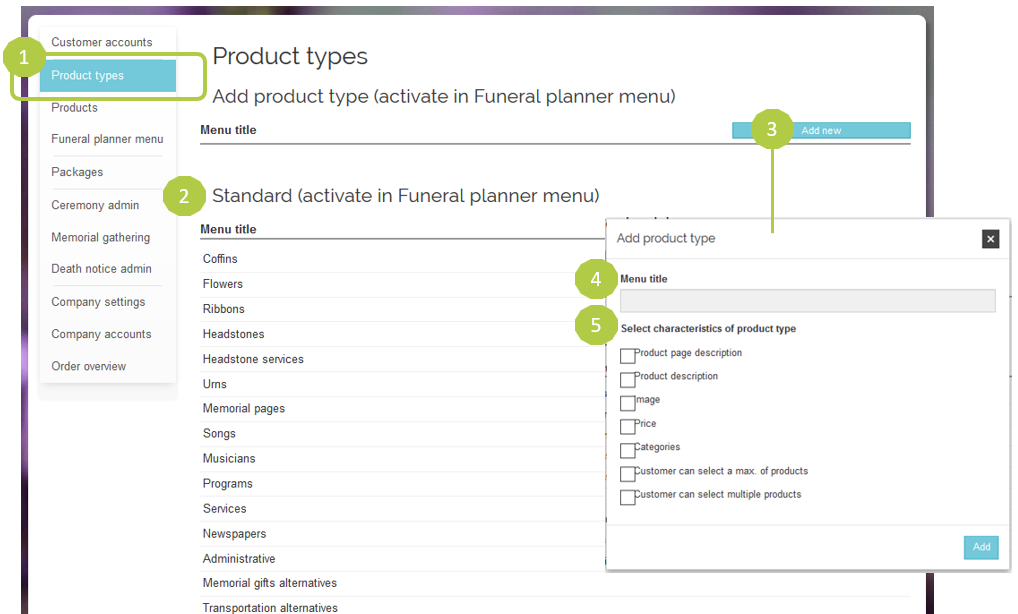Screen dimensions: 1018x614
Task: Open Company settings in sidebar
Action: pyautogui.click(x=98, y=302)
